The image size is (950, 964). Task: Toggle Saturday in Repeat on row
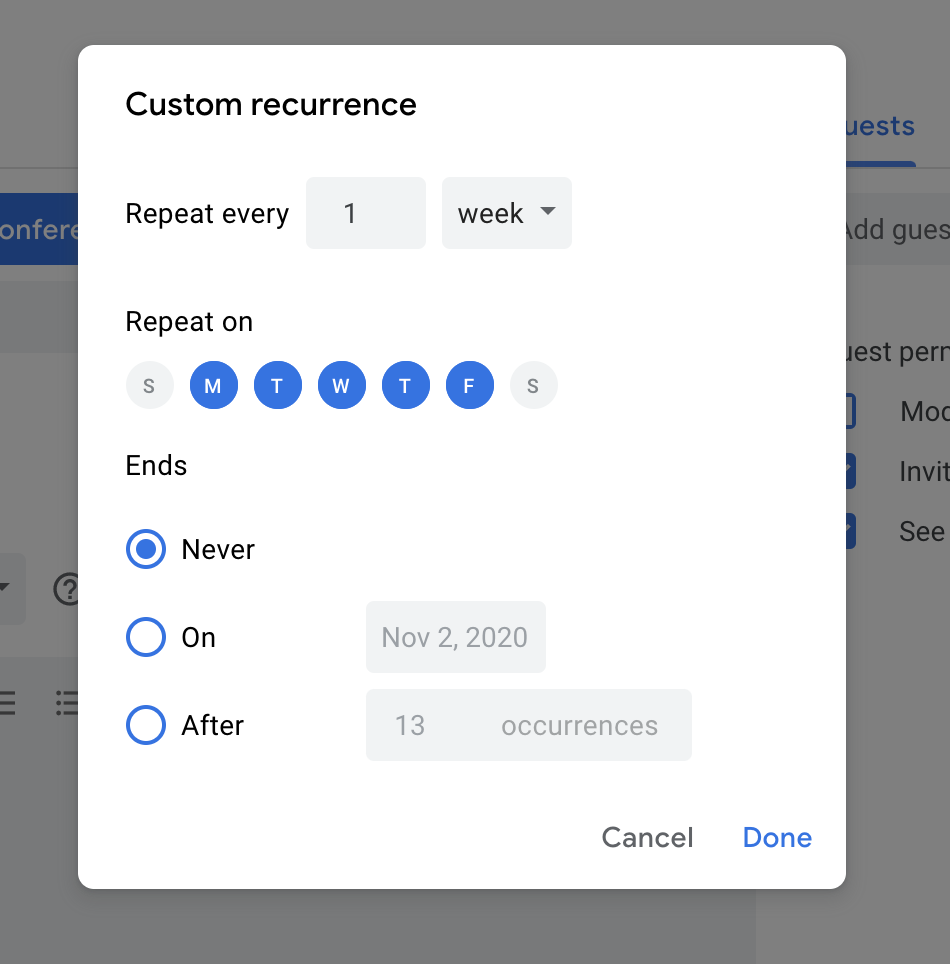[x=533, y=385]
